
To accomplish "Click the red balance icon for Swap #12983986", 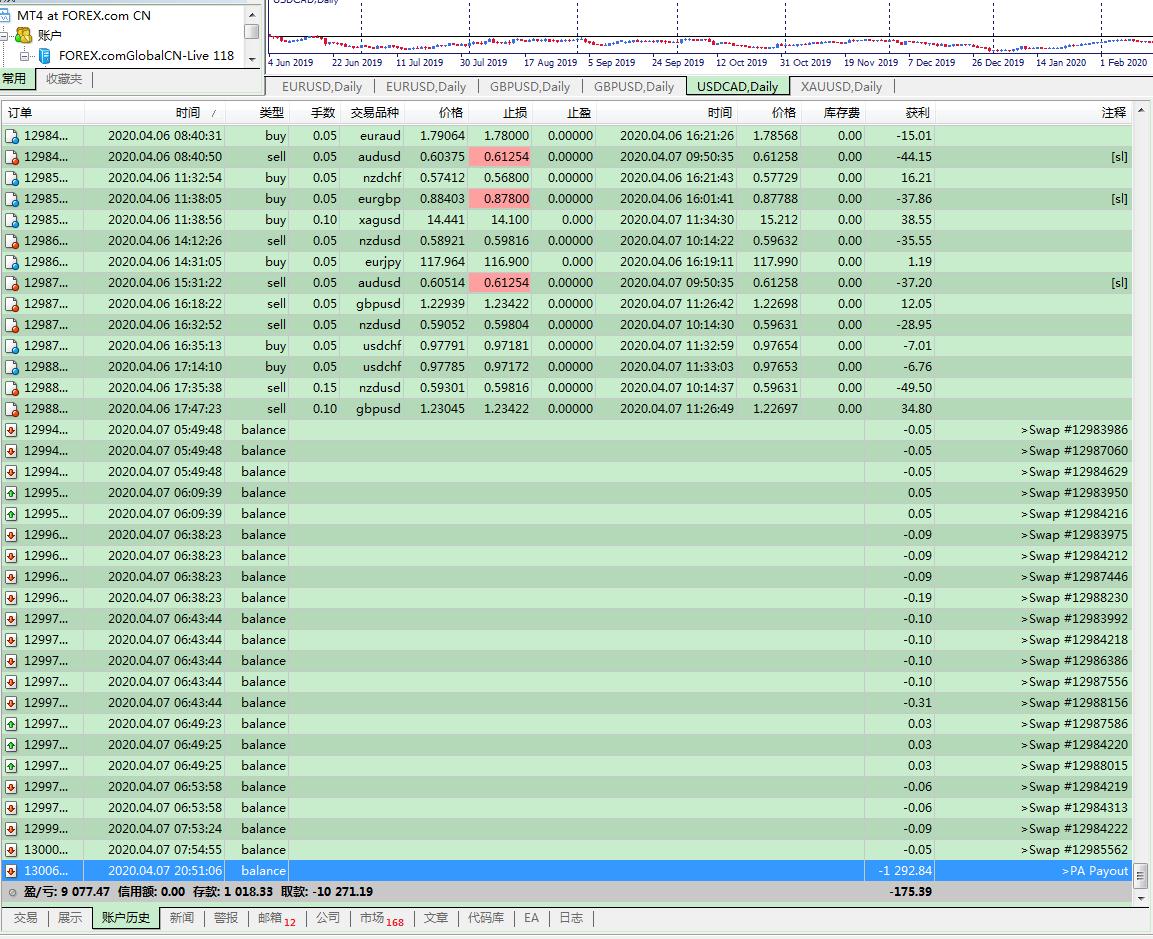I will 11,430.
